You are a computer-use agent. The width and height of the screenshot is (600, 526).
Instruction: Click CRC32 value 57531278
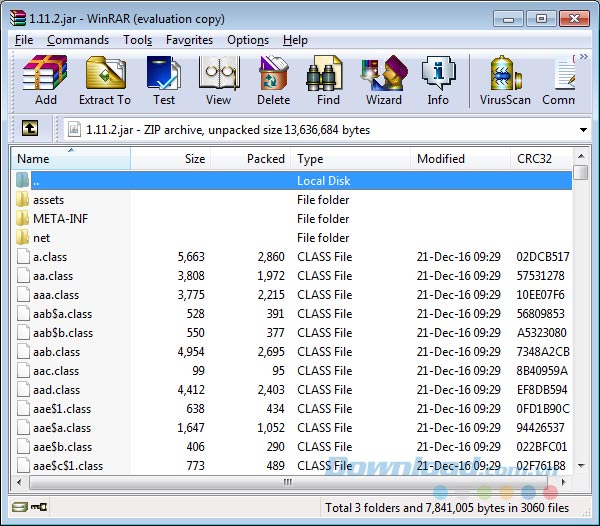pos(540,276)
